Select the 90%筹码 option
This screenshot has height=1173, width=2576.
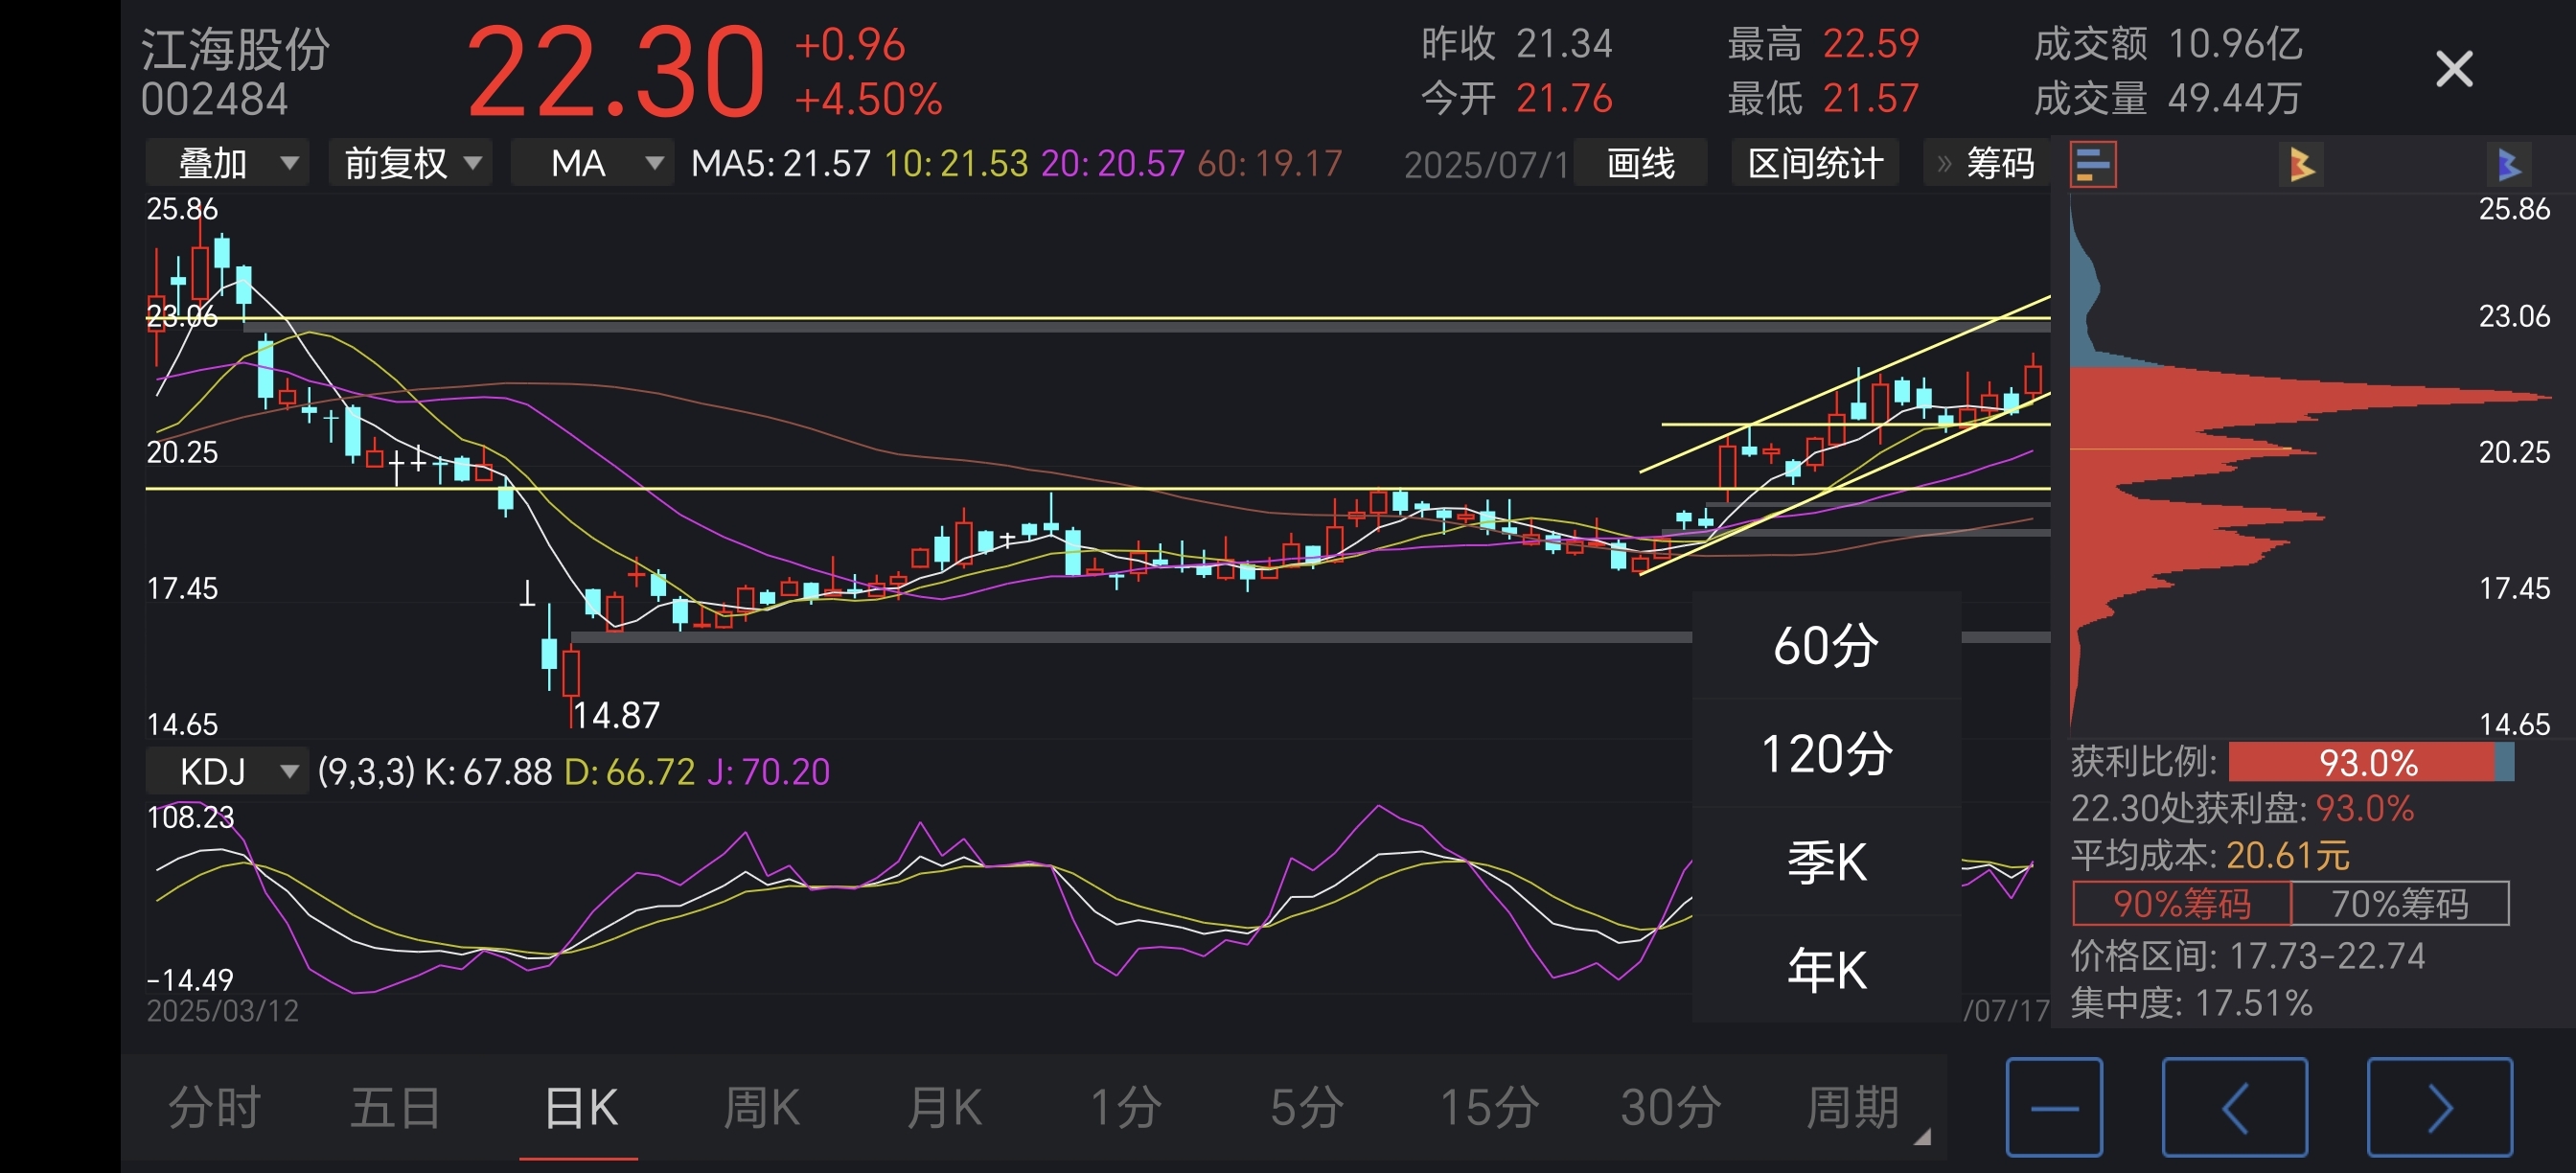(x=2181, y=903)
